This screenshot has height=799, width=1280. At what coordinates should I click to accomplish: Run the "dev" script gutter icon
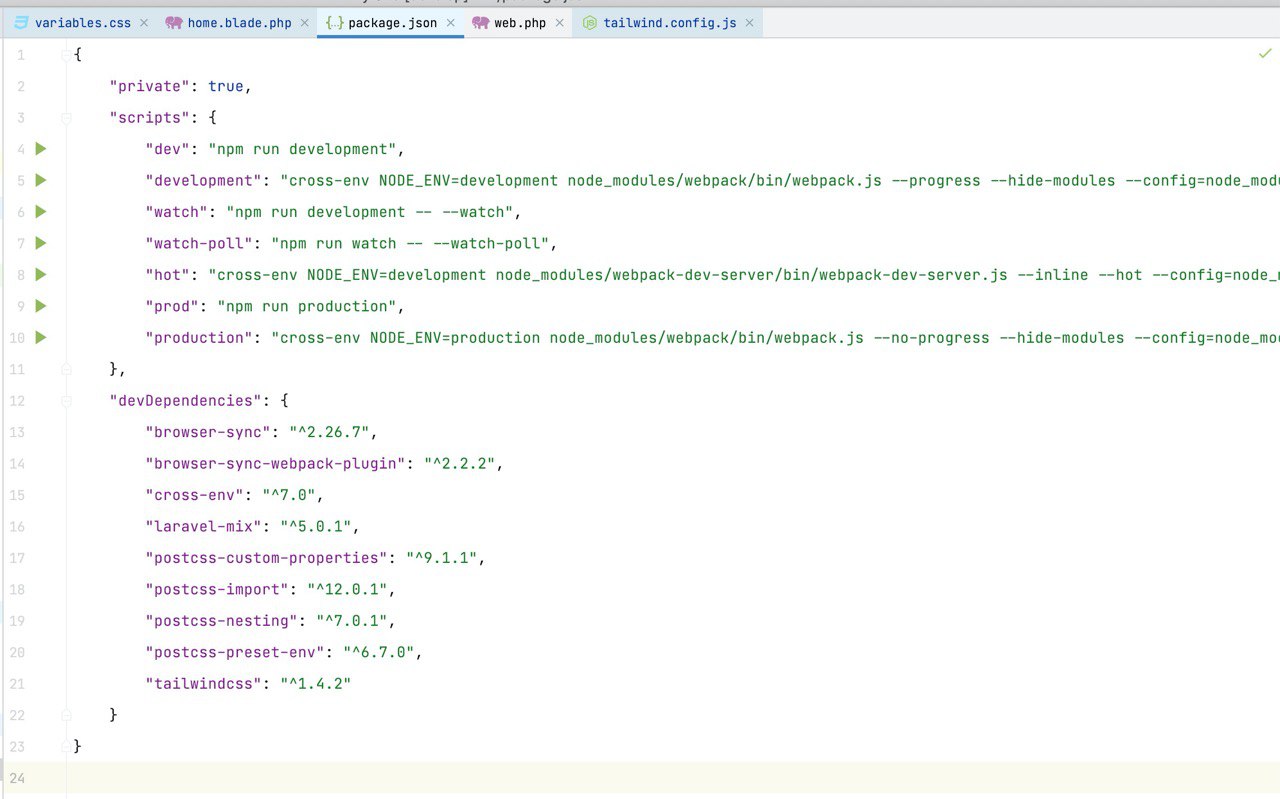click(x=41, y=149)
